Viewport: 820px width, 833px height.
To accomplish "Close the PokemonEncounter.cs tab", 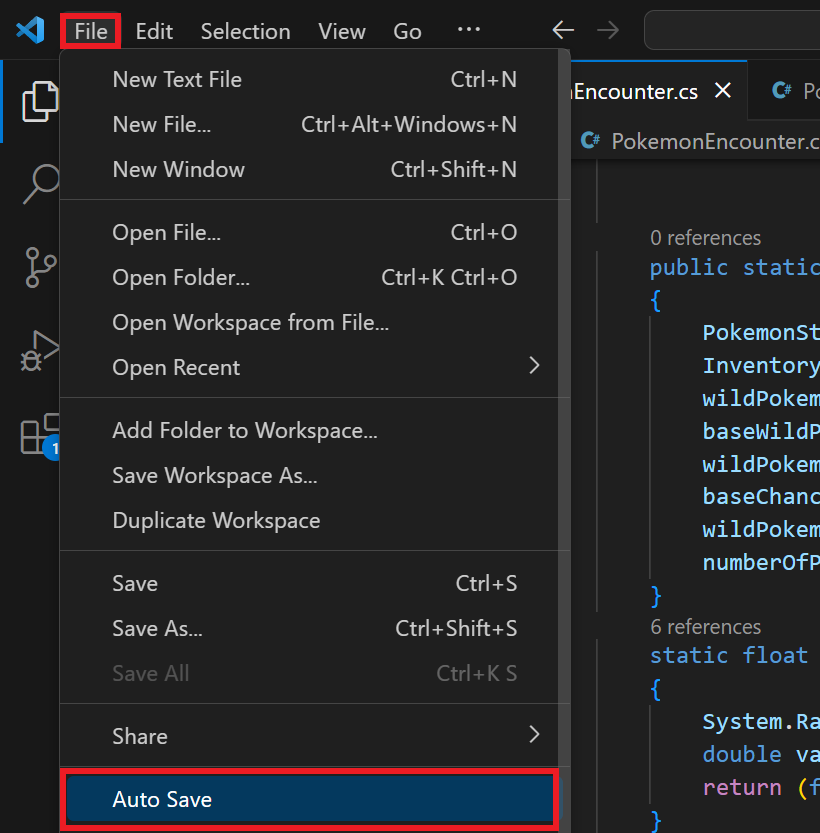I will [723, 90].
